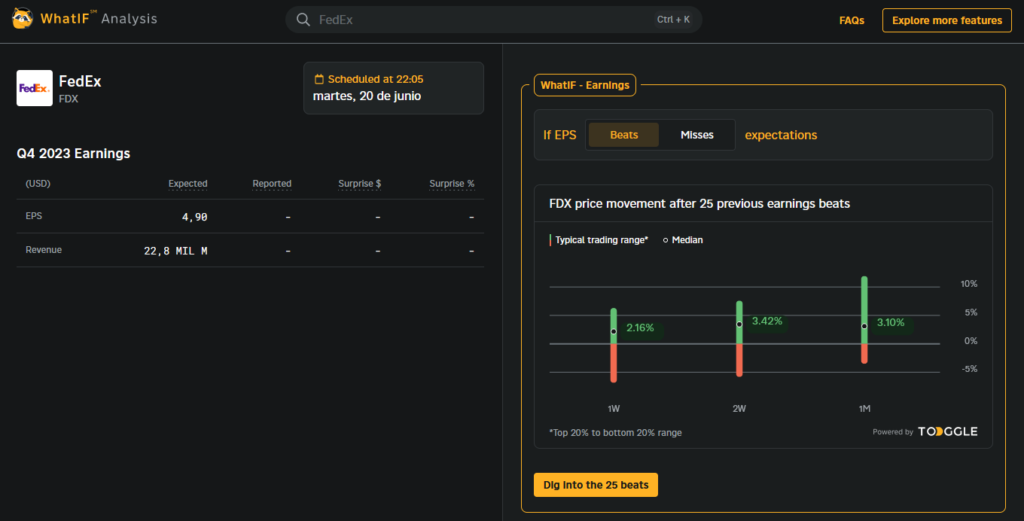Click the 3.10% median label

(x=891, y=323)
